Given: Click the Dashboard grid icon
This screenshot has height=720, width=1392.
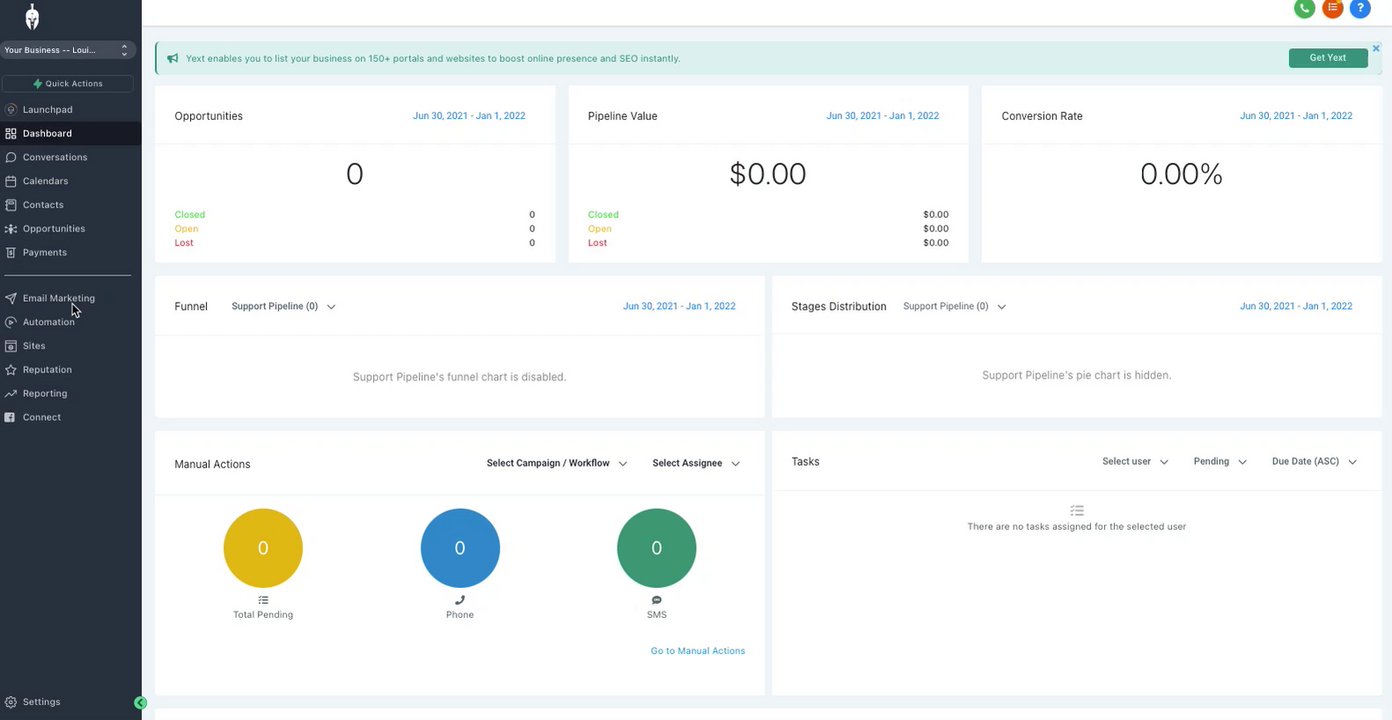Looking at the screenshot, I should point(11,133).
